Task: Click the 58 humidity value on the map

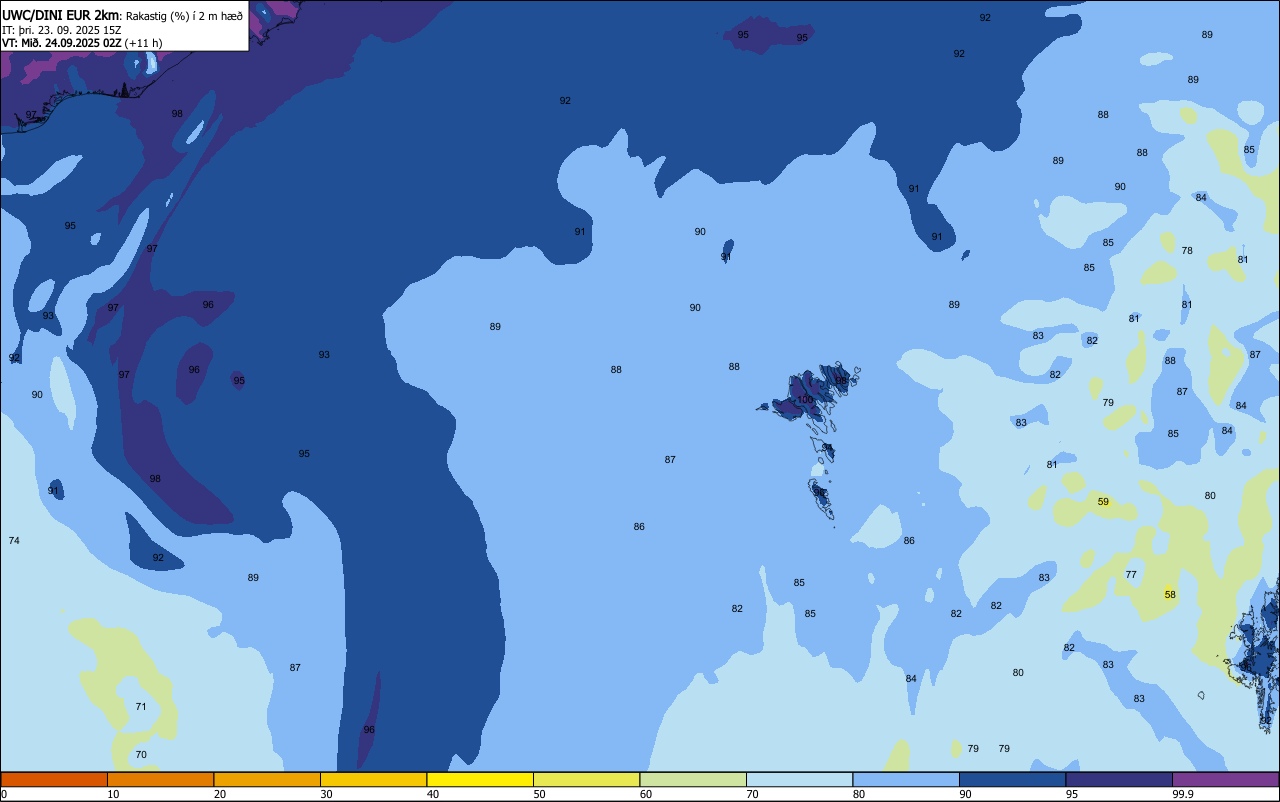Action: pos(1170,595)
